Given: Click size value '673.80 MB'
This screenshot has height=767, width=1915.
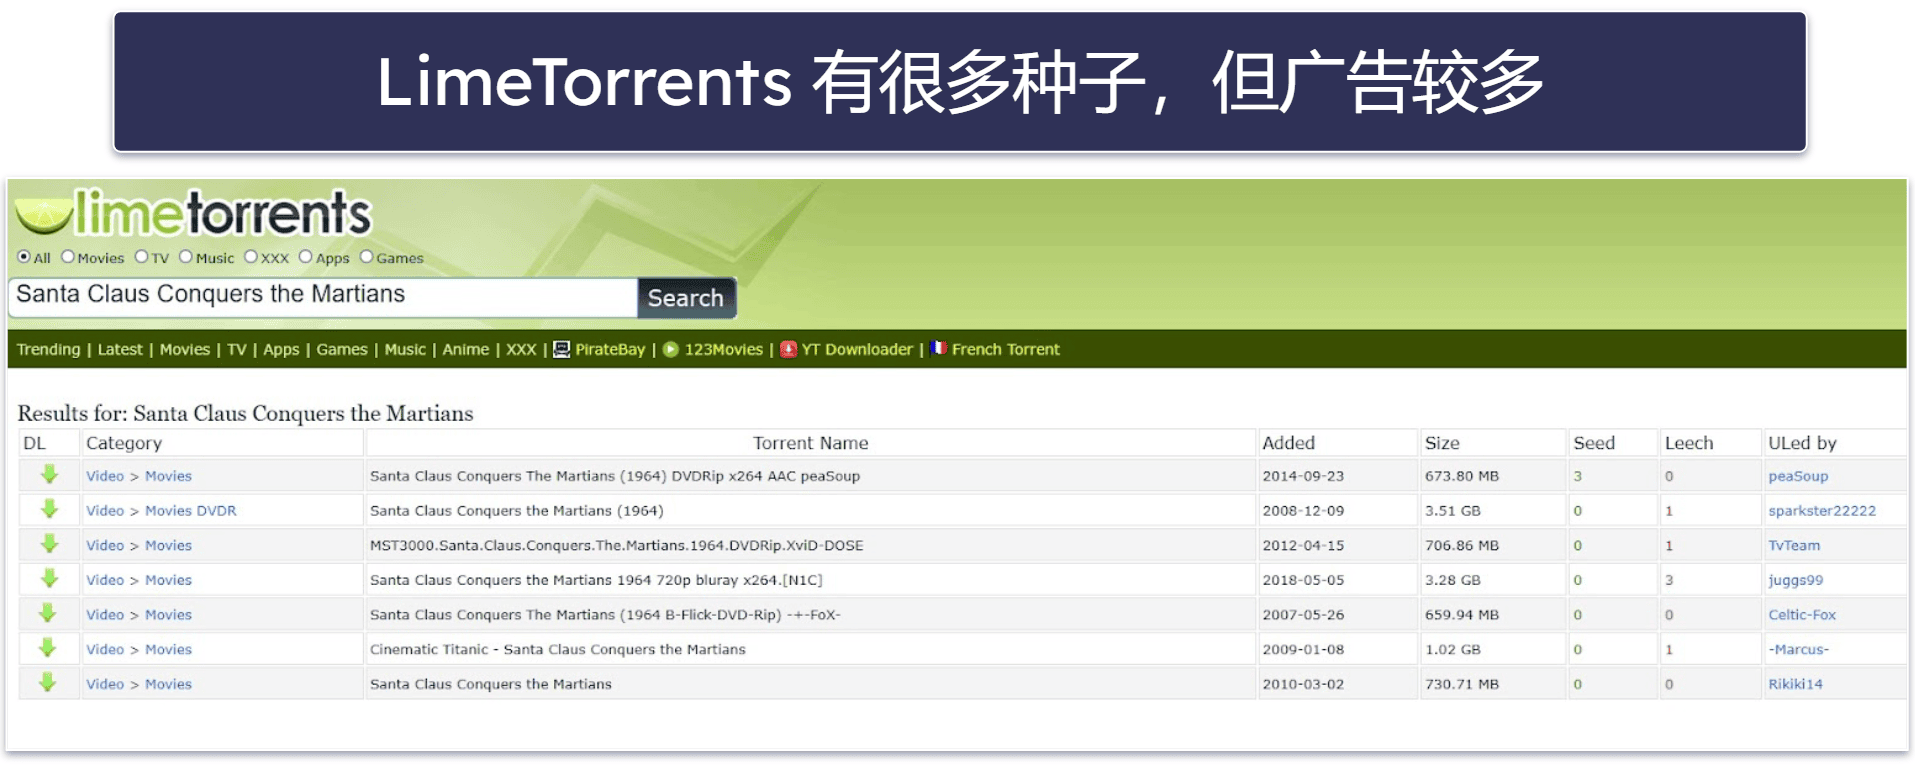Looking at the screenshot, I should click(1461, 476).
